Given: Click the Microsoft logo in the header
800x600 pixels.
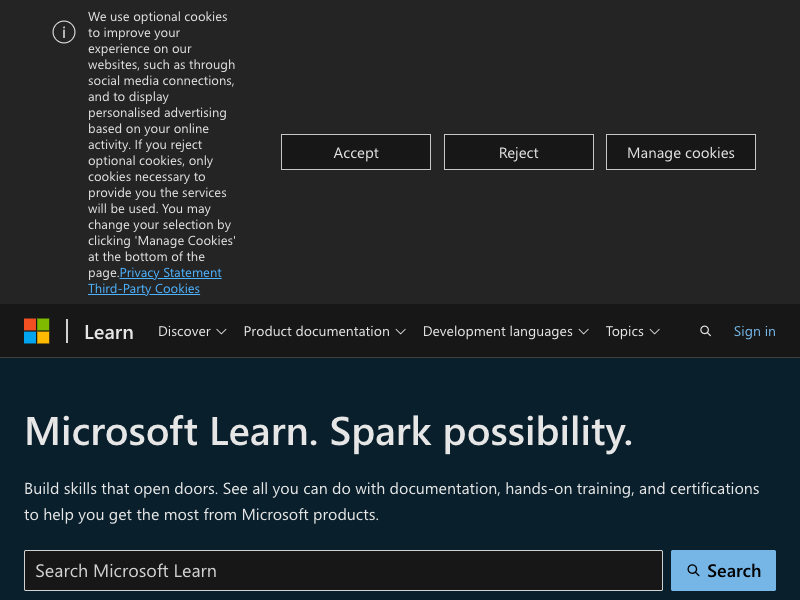Looking at the screenshot, I should point(37,331).
